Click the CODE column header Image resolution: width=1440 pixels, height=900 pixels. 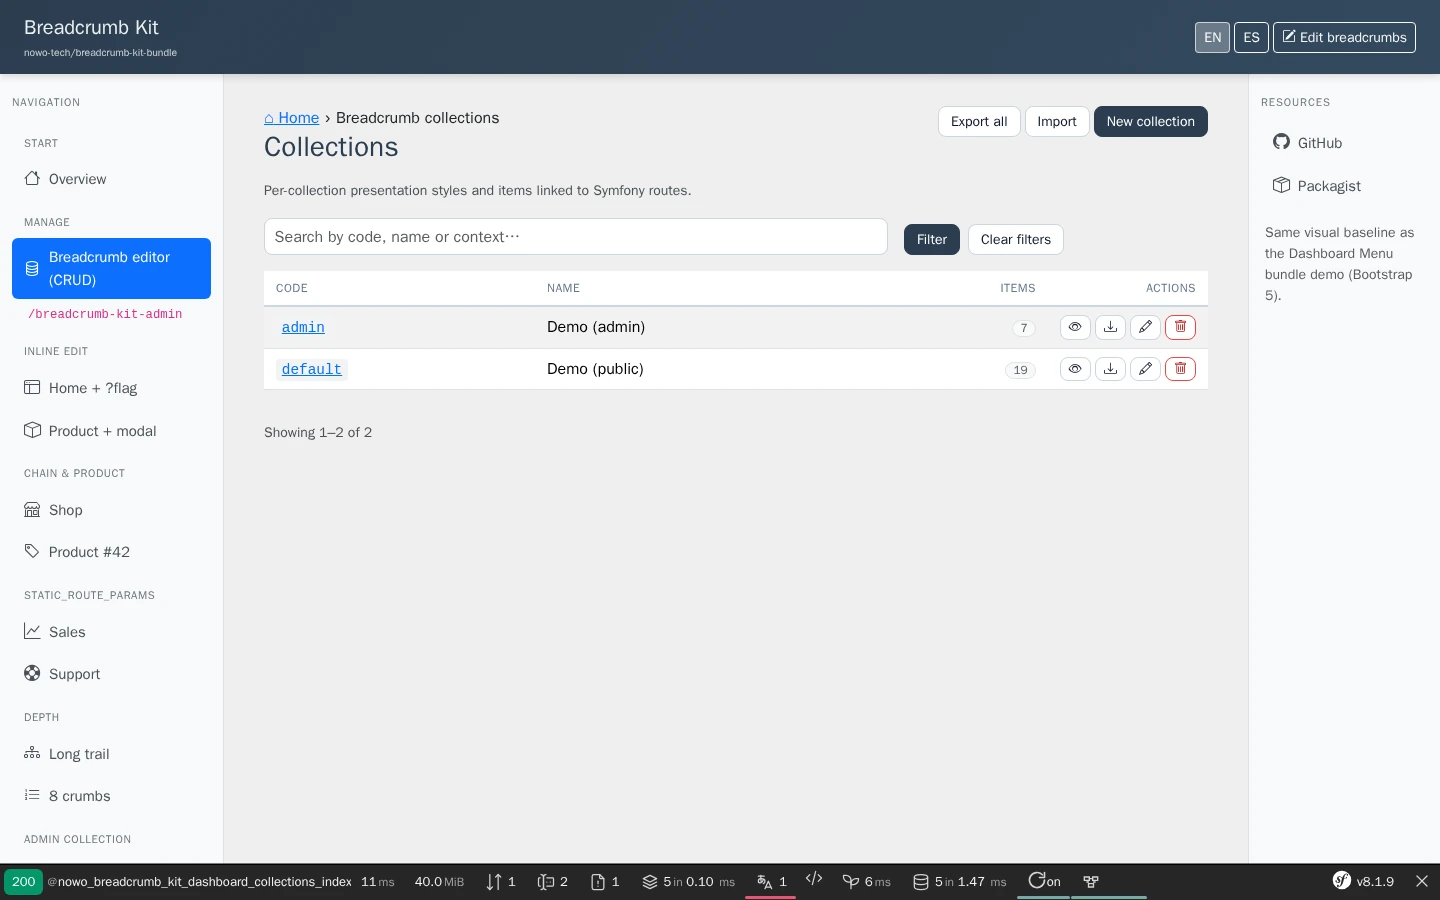point(292,288)
